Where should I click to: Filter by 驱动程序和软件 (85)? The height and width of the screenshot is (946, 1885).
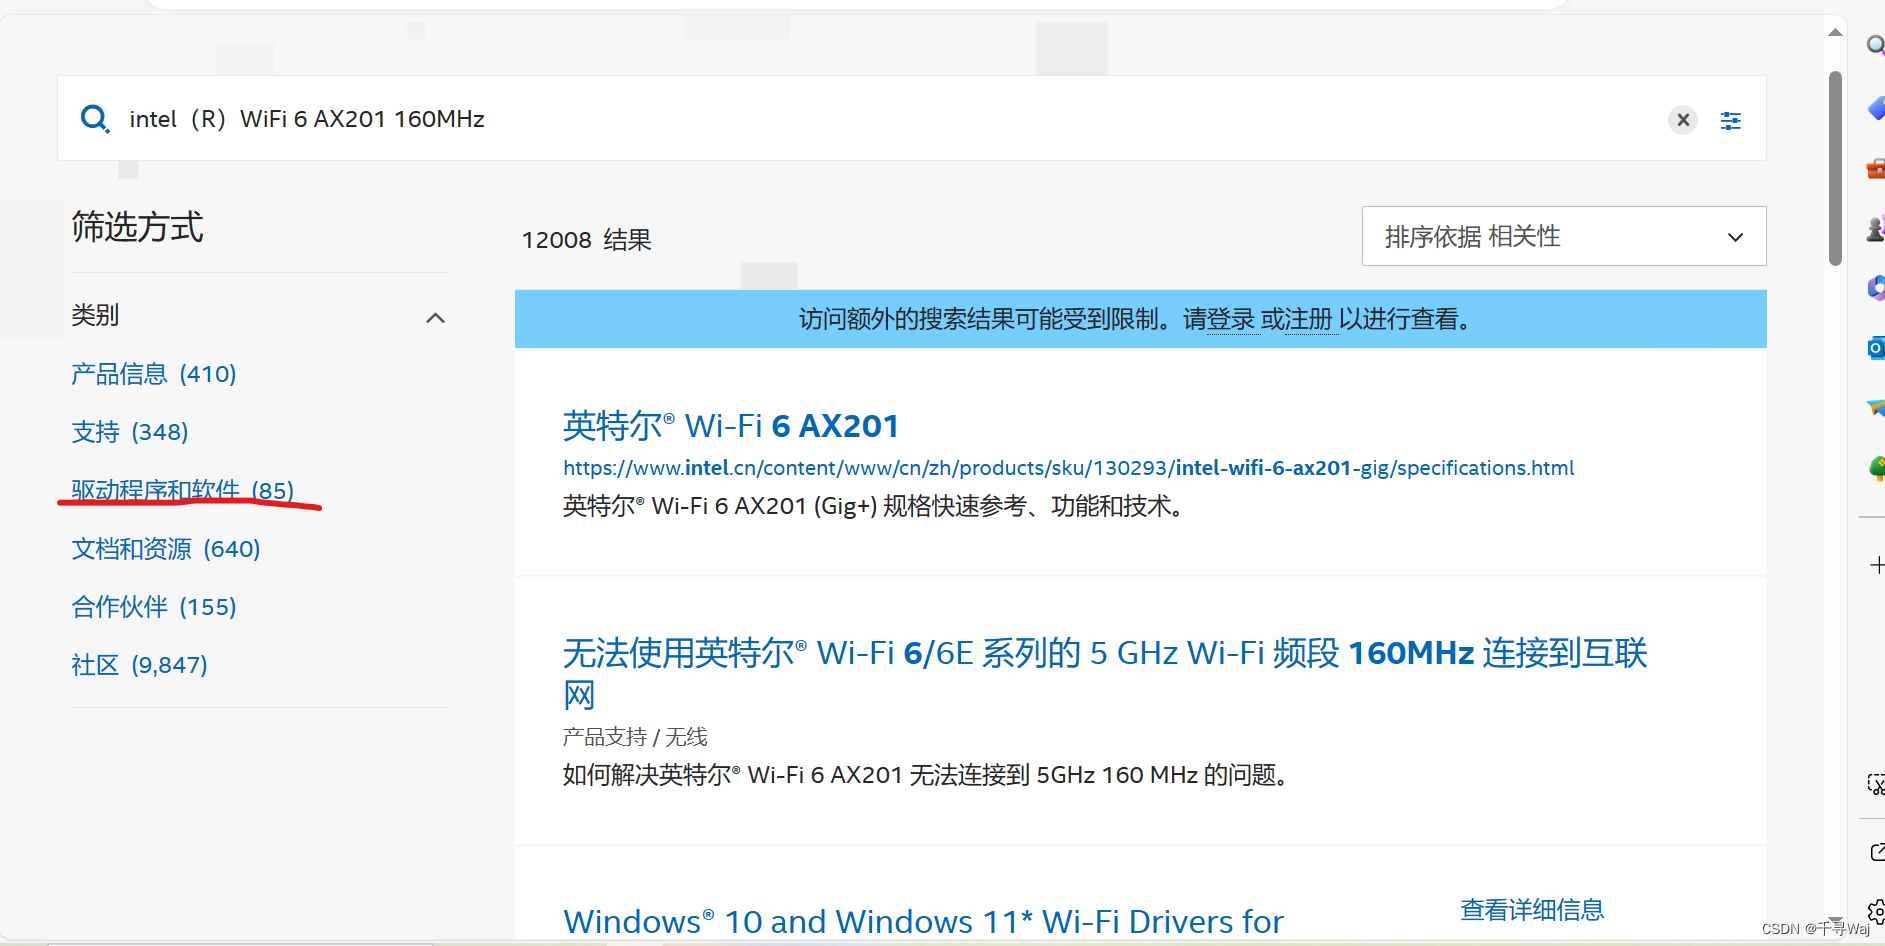(182, 490)
